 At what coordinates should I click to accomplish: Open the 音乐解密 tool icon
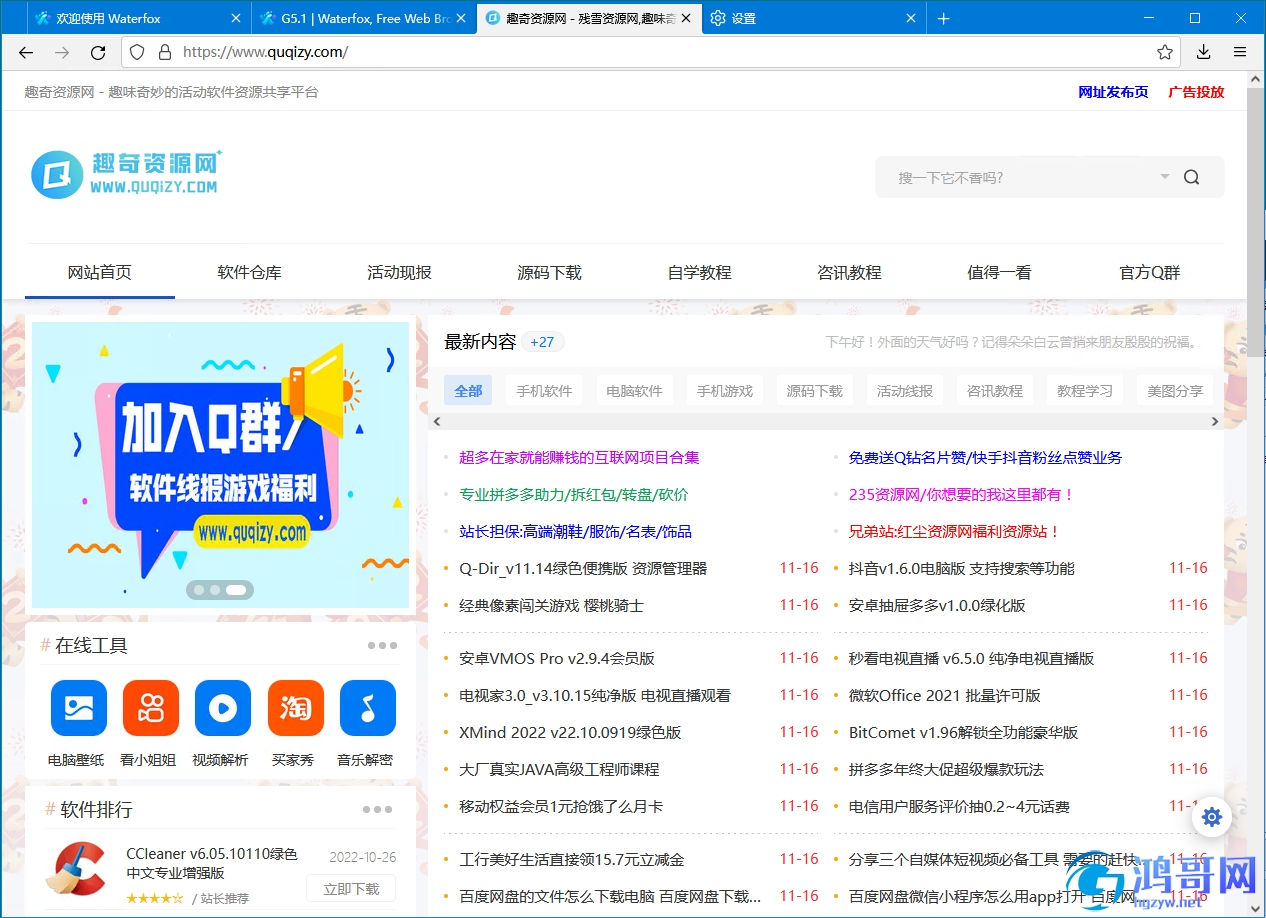tap(367, 707)
